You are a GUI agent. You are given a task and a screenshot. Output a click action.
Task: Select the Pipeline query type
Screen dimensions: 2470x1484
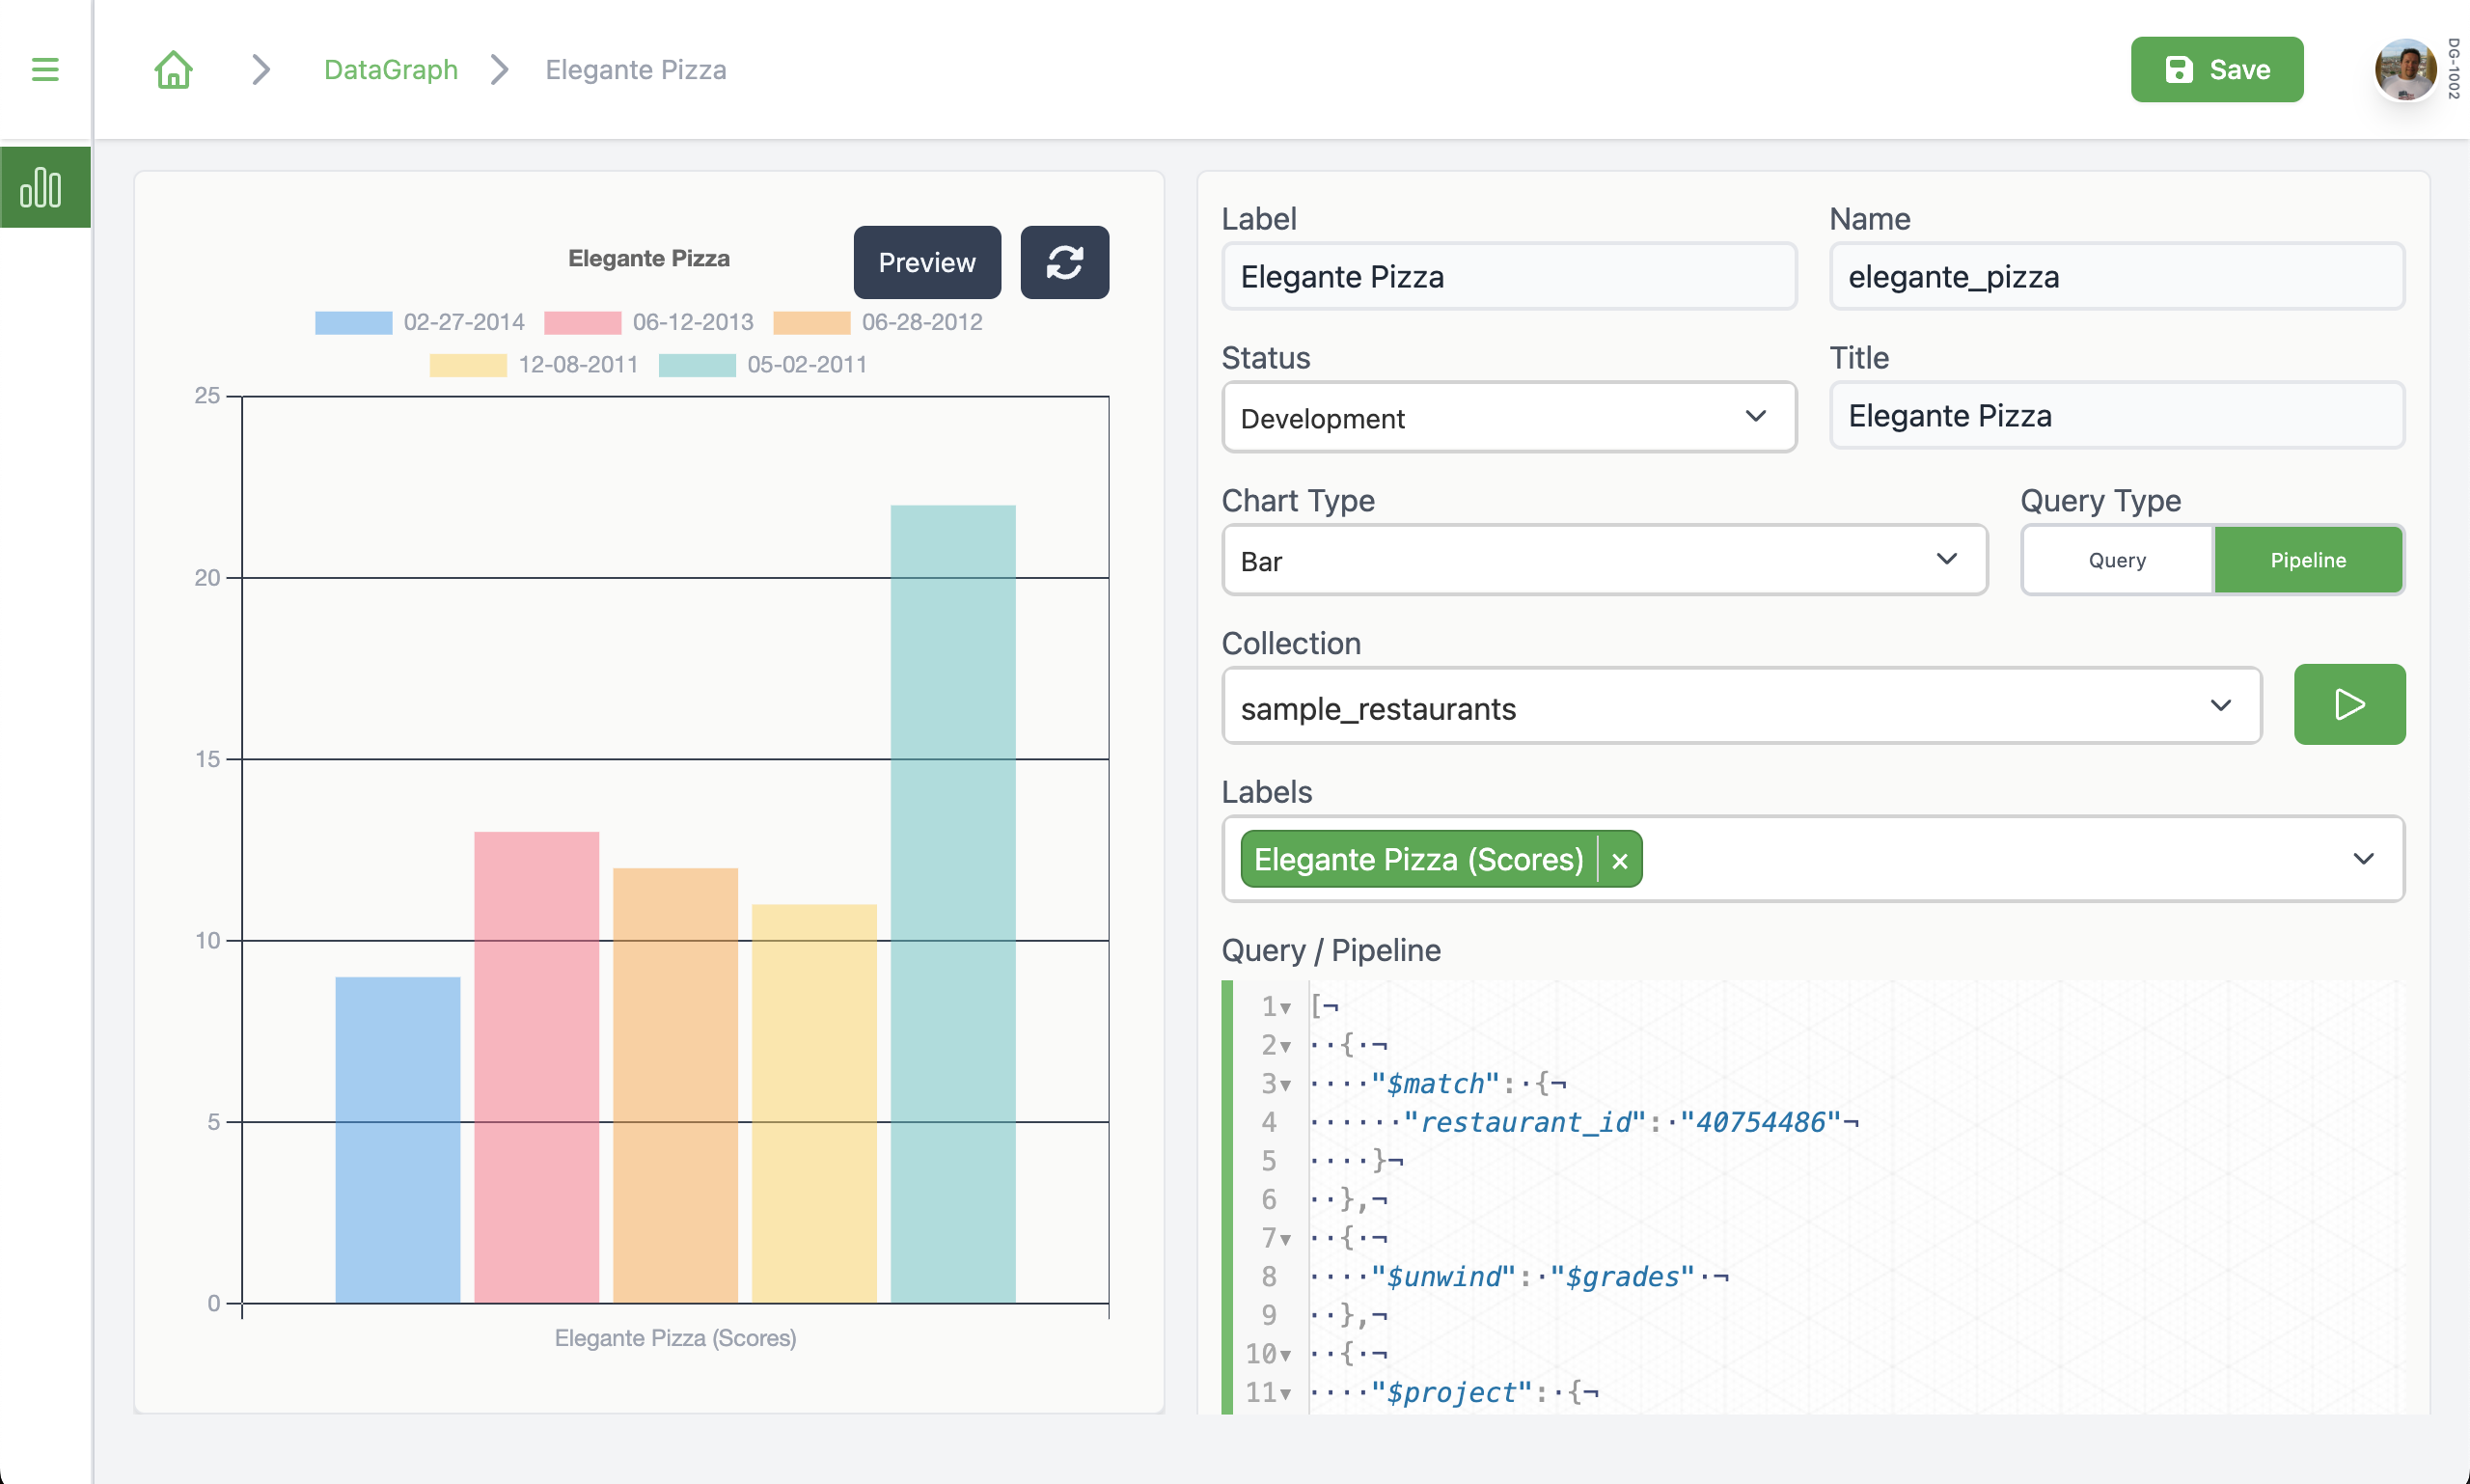coord(2307,560)
